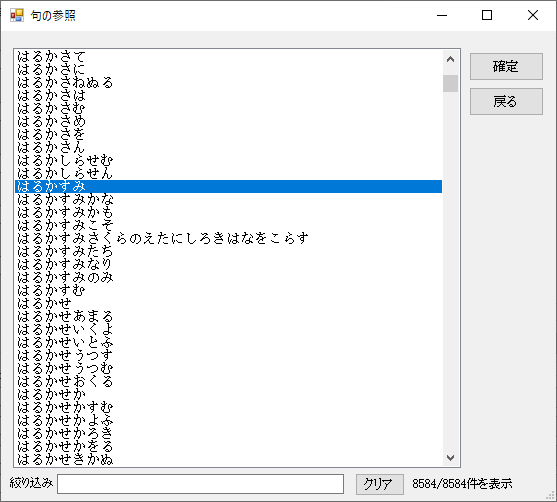Screen dimensions: 557x502
Task: Click the 戻る back button
Action: click(506, 102)
